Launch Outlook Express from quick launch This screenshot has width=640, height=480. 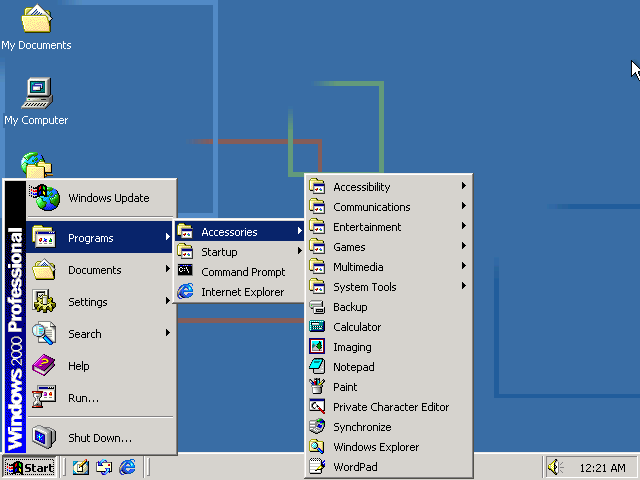[104, 467]
